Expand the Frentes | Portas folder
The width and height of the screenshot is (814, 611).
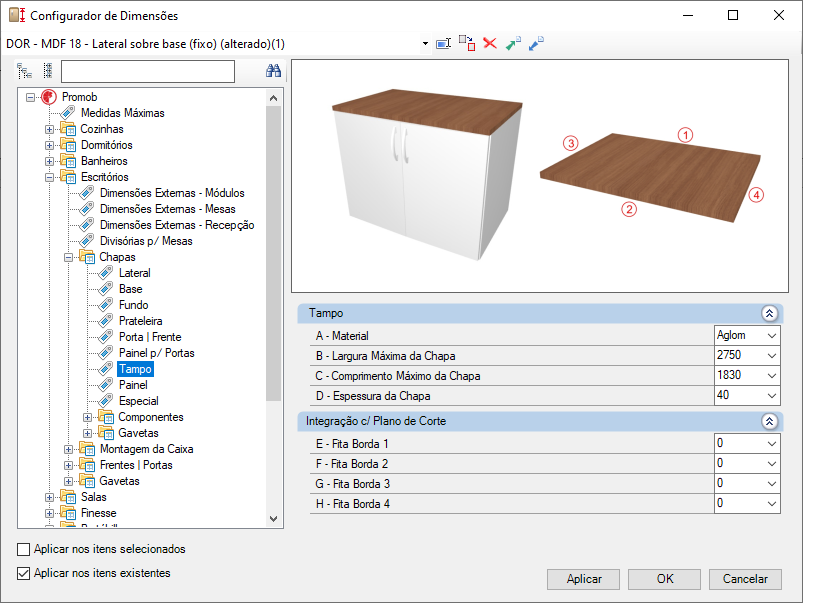pyautogui.click(x=69, y=465)
